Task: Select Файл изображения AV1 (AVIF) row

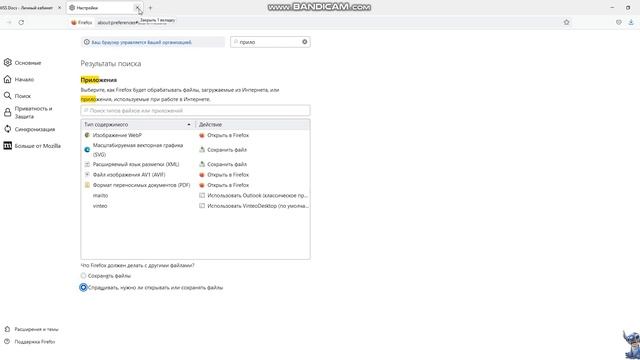Action: click(195, 175)
